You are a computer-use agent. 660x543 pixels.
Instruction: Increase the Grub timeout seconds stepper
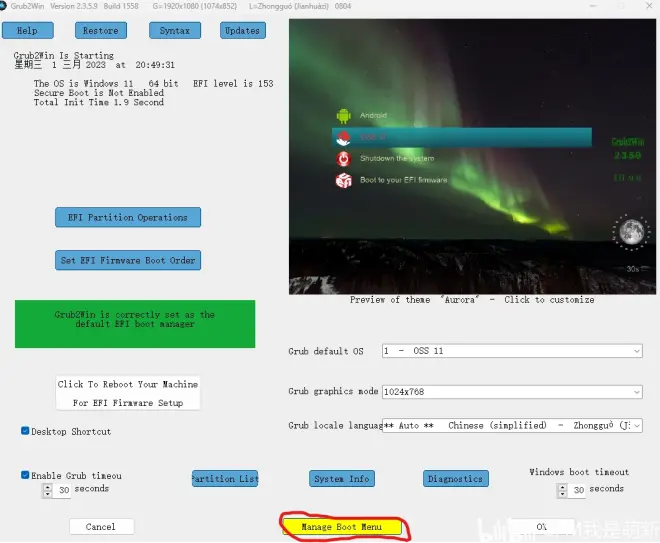click(48, 487)
